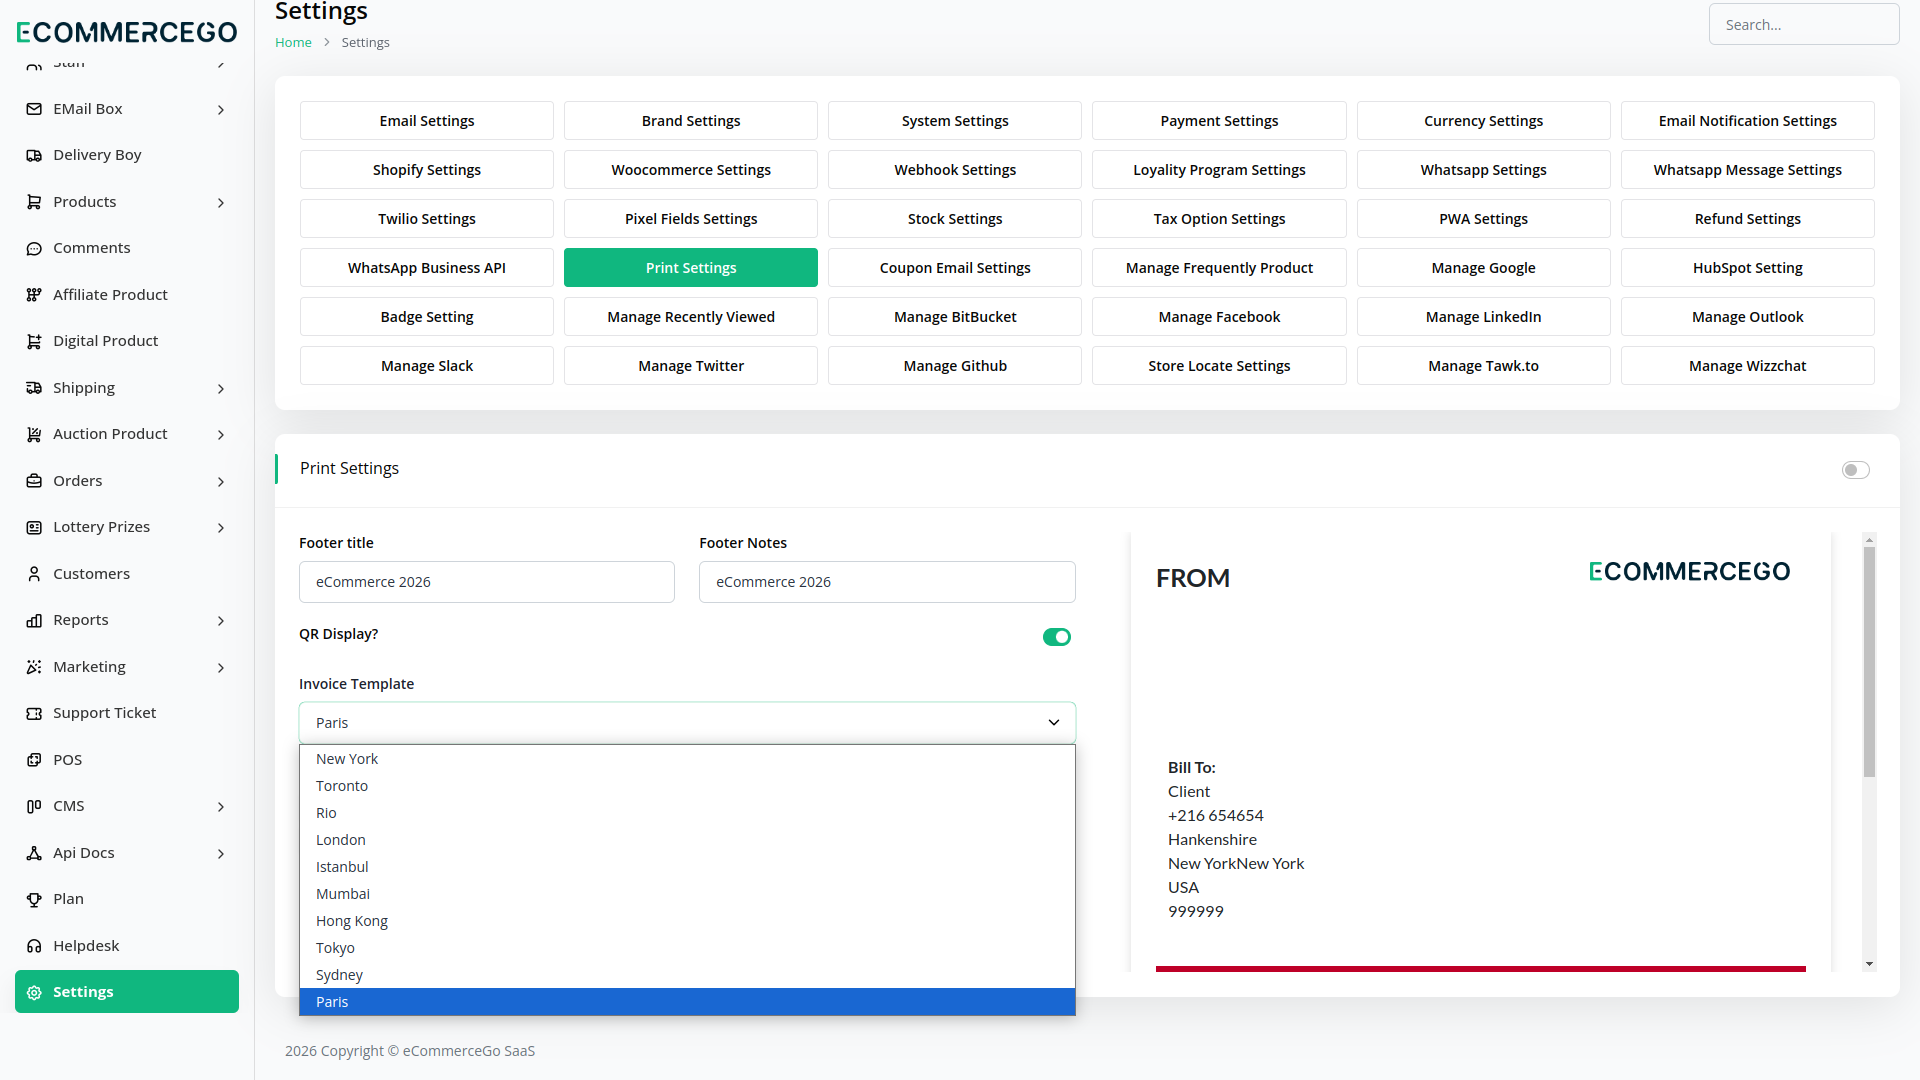
Task: Click the Digital Product icon
Action: point(34,341)
